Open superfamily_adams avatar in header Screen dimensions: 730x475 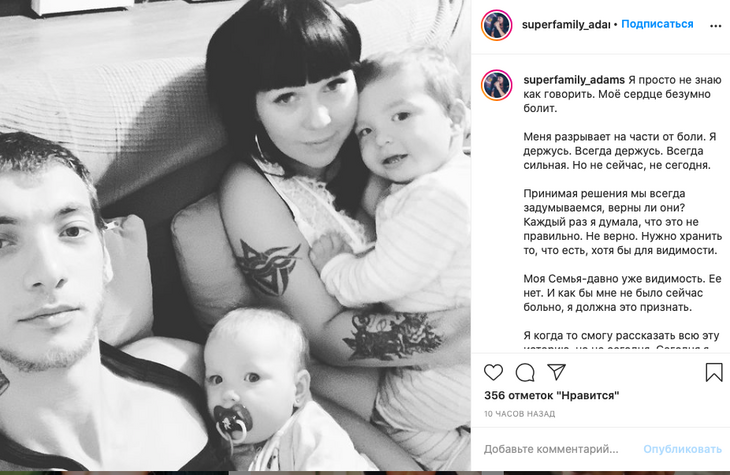497,25
